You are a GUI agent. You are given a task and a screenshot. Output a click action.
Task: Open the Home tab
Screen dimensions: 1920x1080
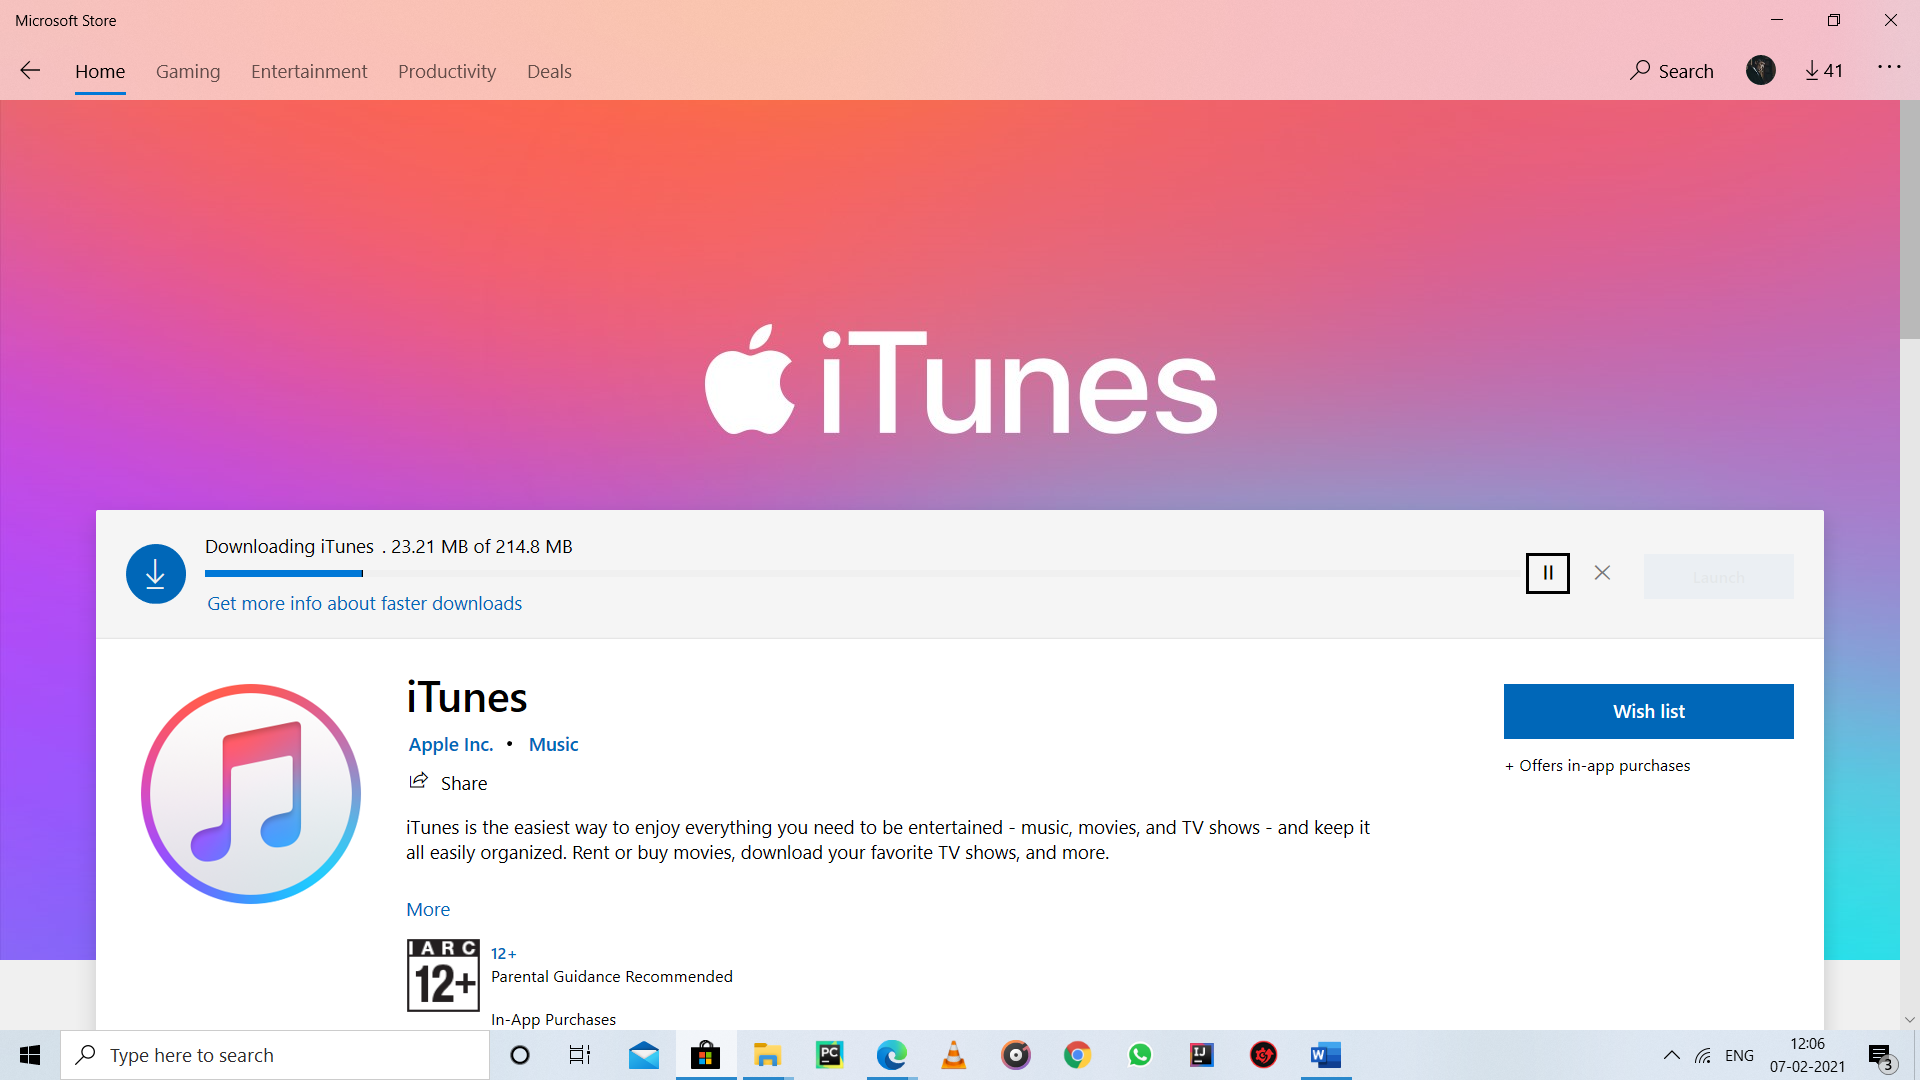click(100, 71)
